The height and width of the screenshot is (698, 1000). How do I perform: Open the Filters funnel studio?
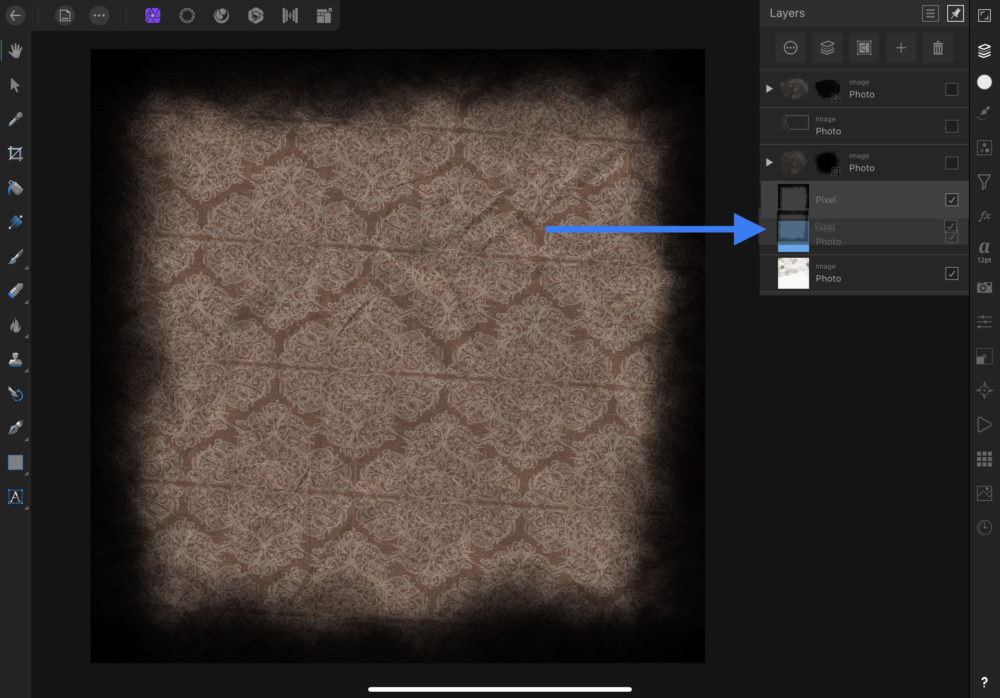[x=984, y=182]
